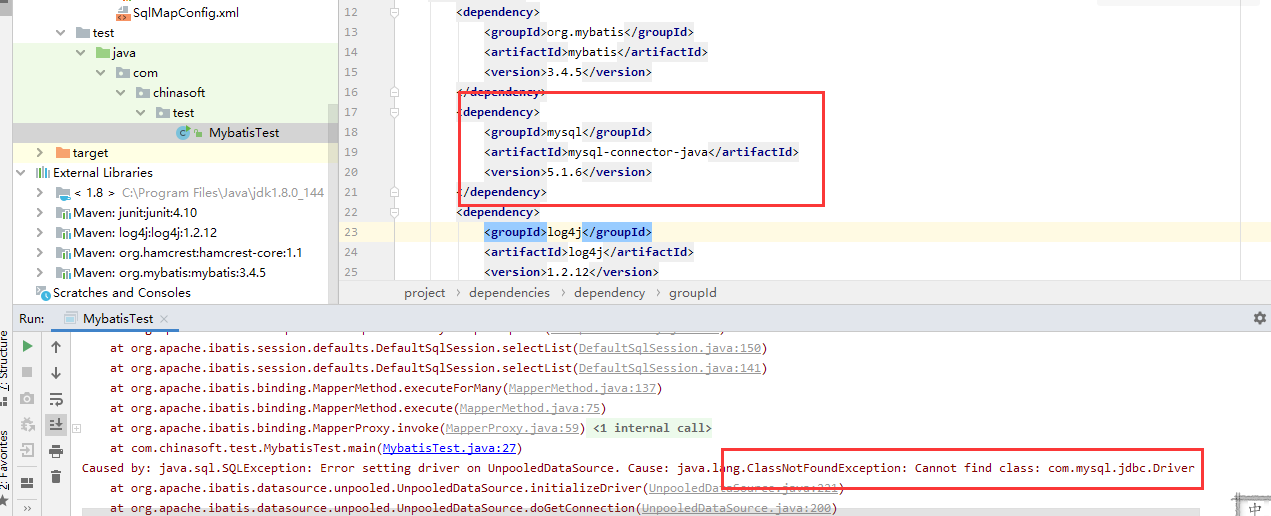Open the Structure side tool window
The width and height of the screenshot is (1271, 516).
click(x=5, y=365)
